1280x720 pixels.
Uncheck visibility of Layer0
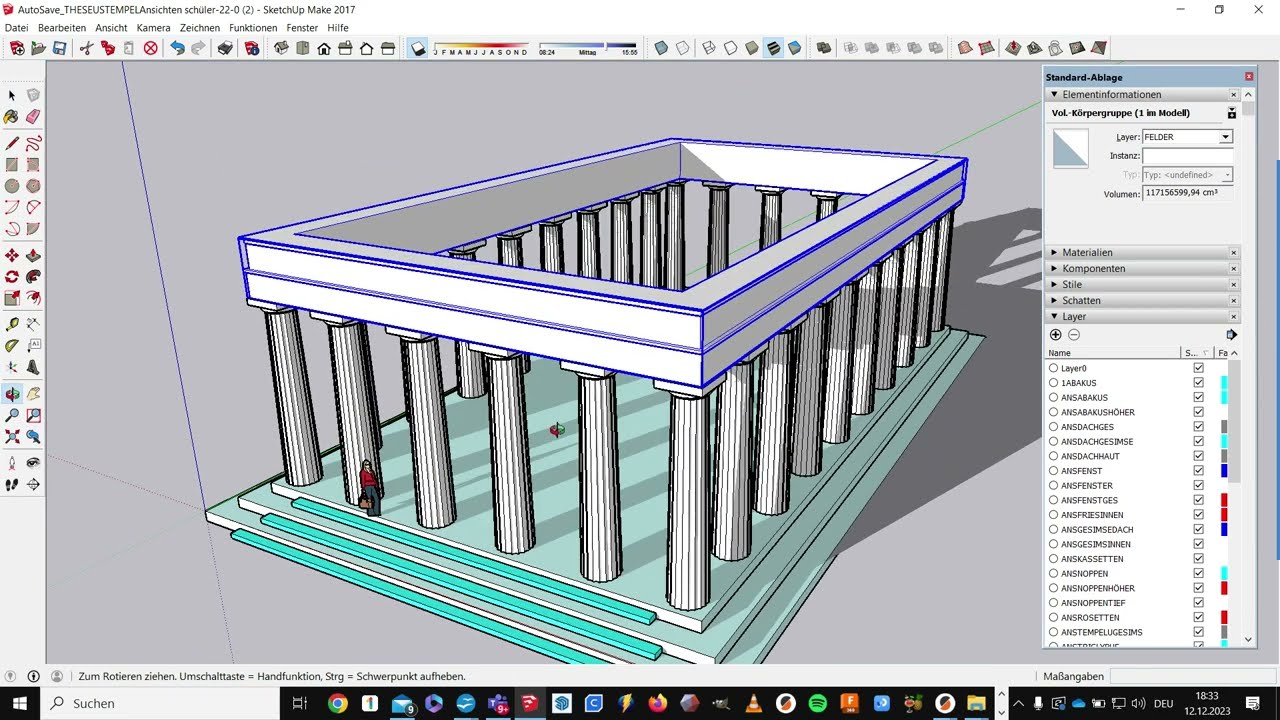pos(1198,368)
